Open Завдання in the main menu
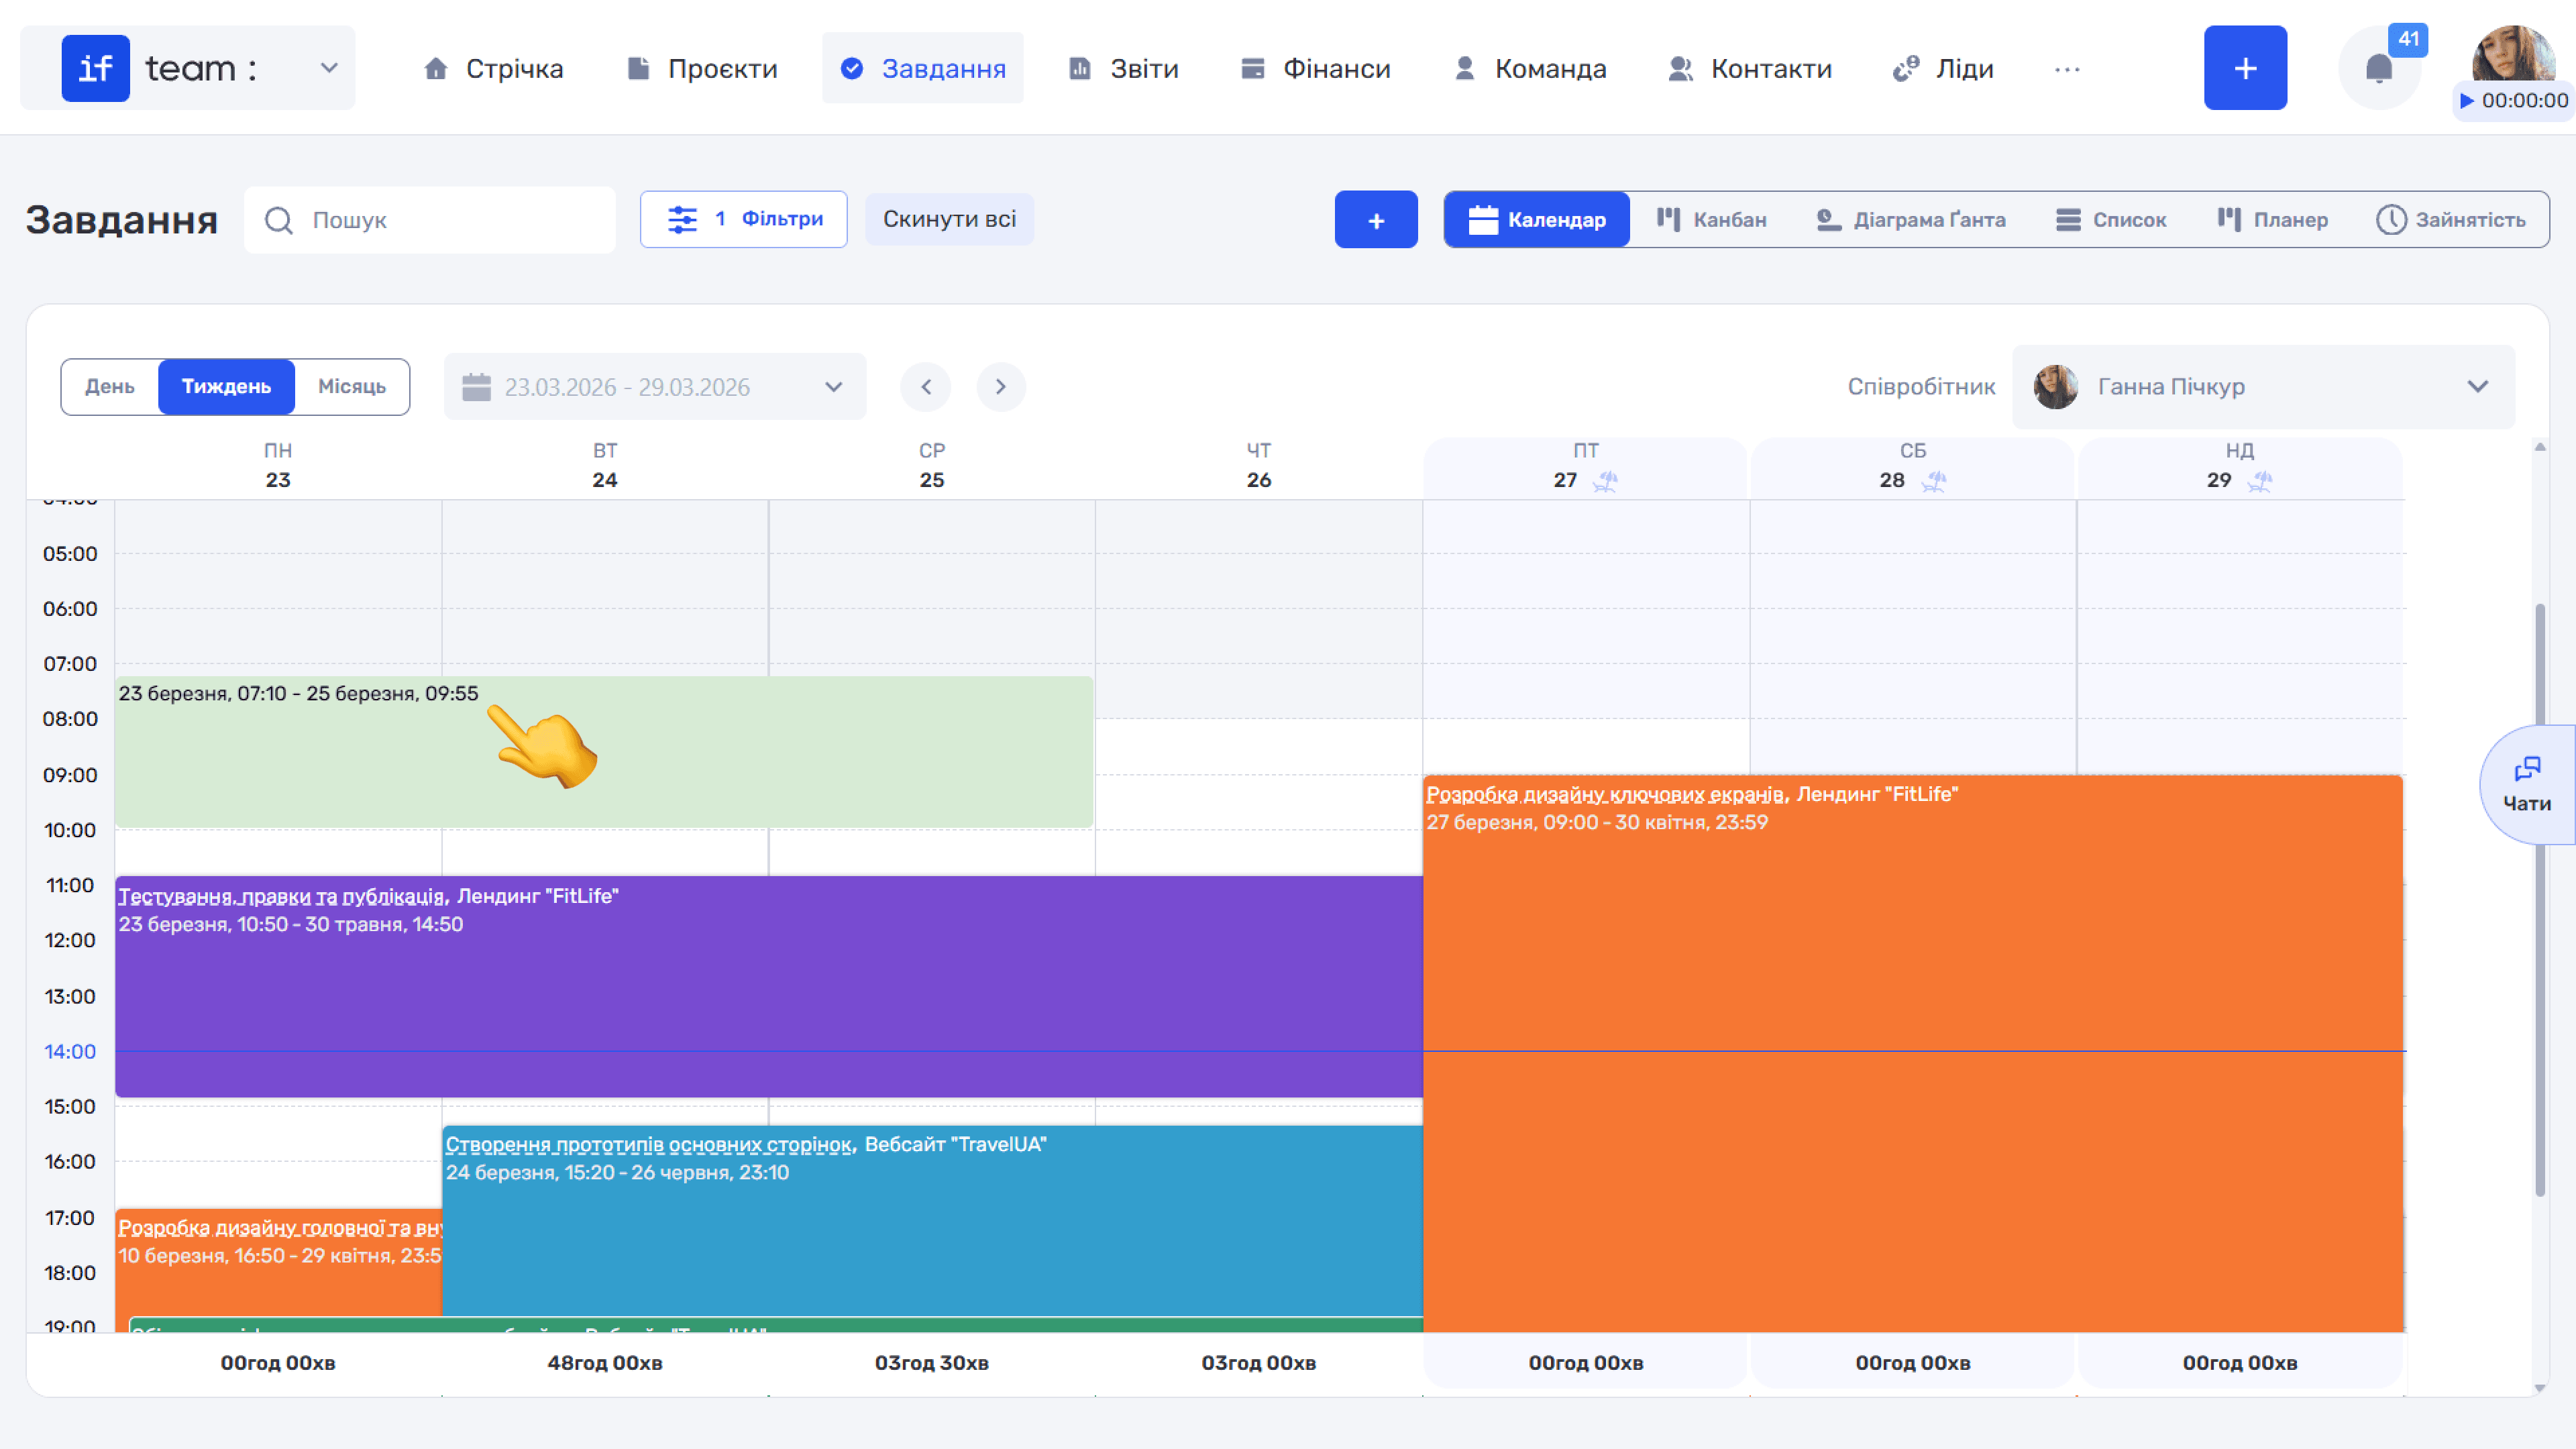The height and width of the screenshot is (1449, 2576). pyautogui.click(x=923, y=68)
